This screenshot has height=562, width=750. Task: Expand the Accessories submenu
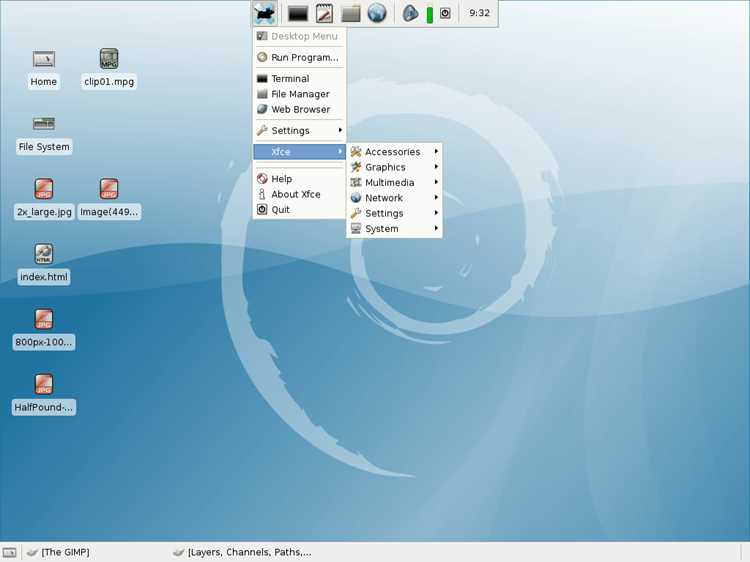coord(394,152)
